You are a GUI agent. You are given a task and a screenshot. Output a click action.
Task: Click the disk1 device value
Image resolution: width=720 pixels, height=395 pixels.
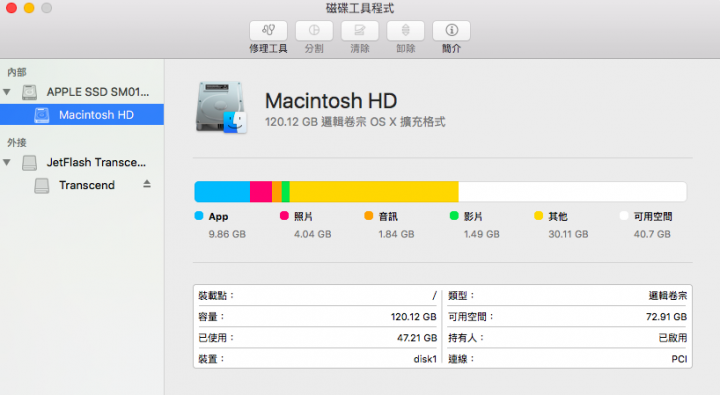click(x=425, y=359)
